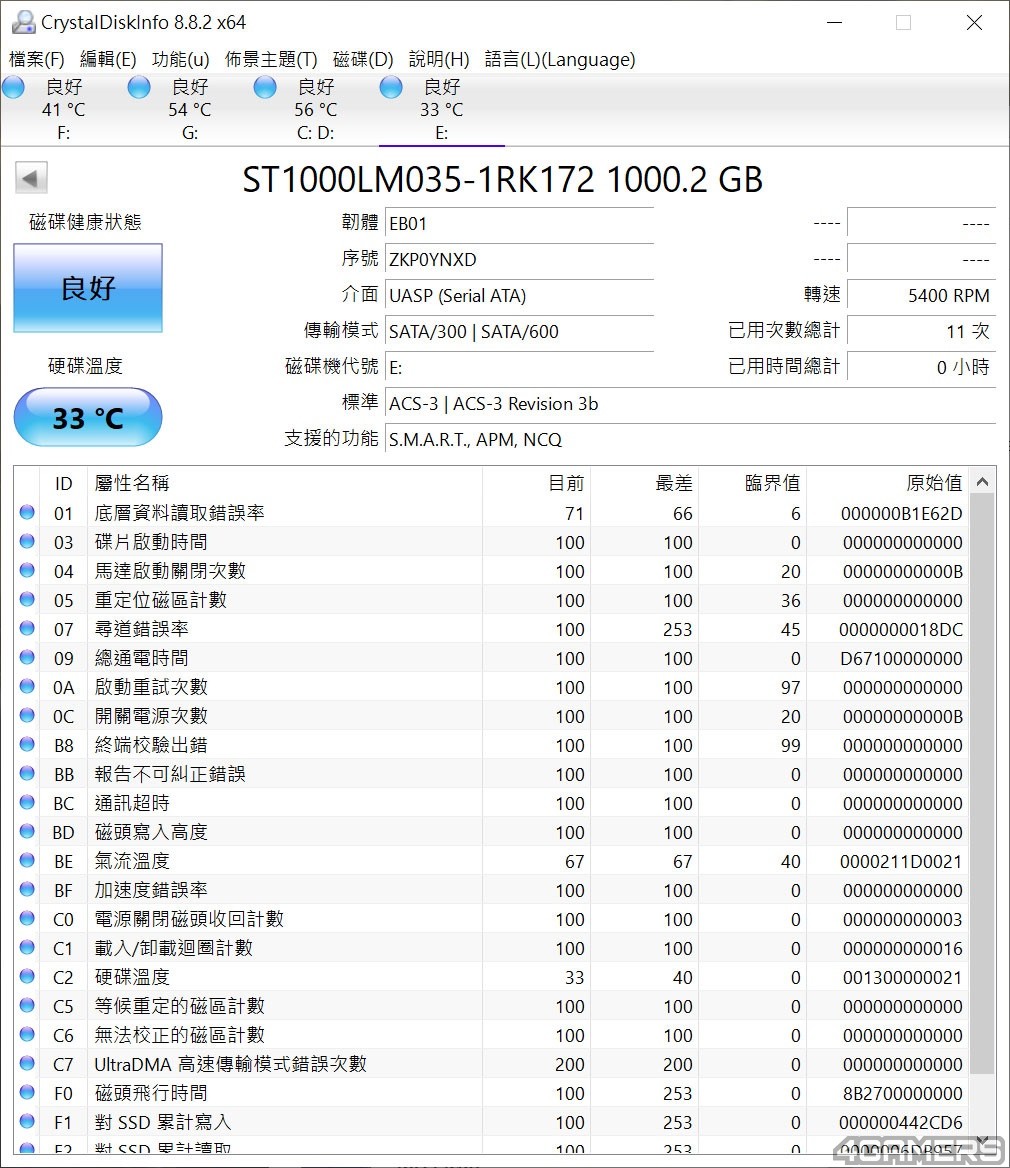Open the 佈景主題(T) menu
1010x1168 pixels.
point(271,60)
